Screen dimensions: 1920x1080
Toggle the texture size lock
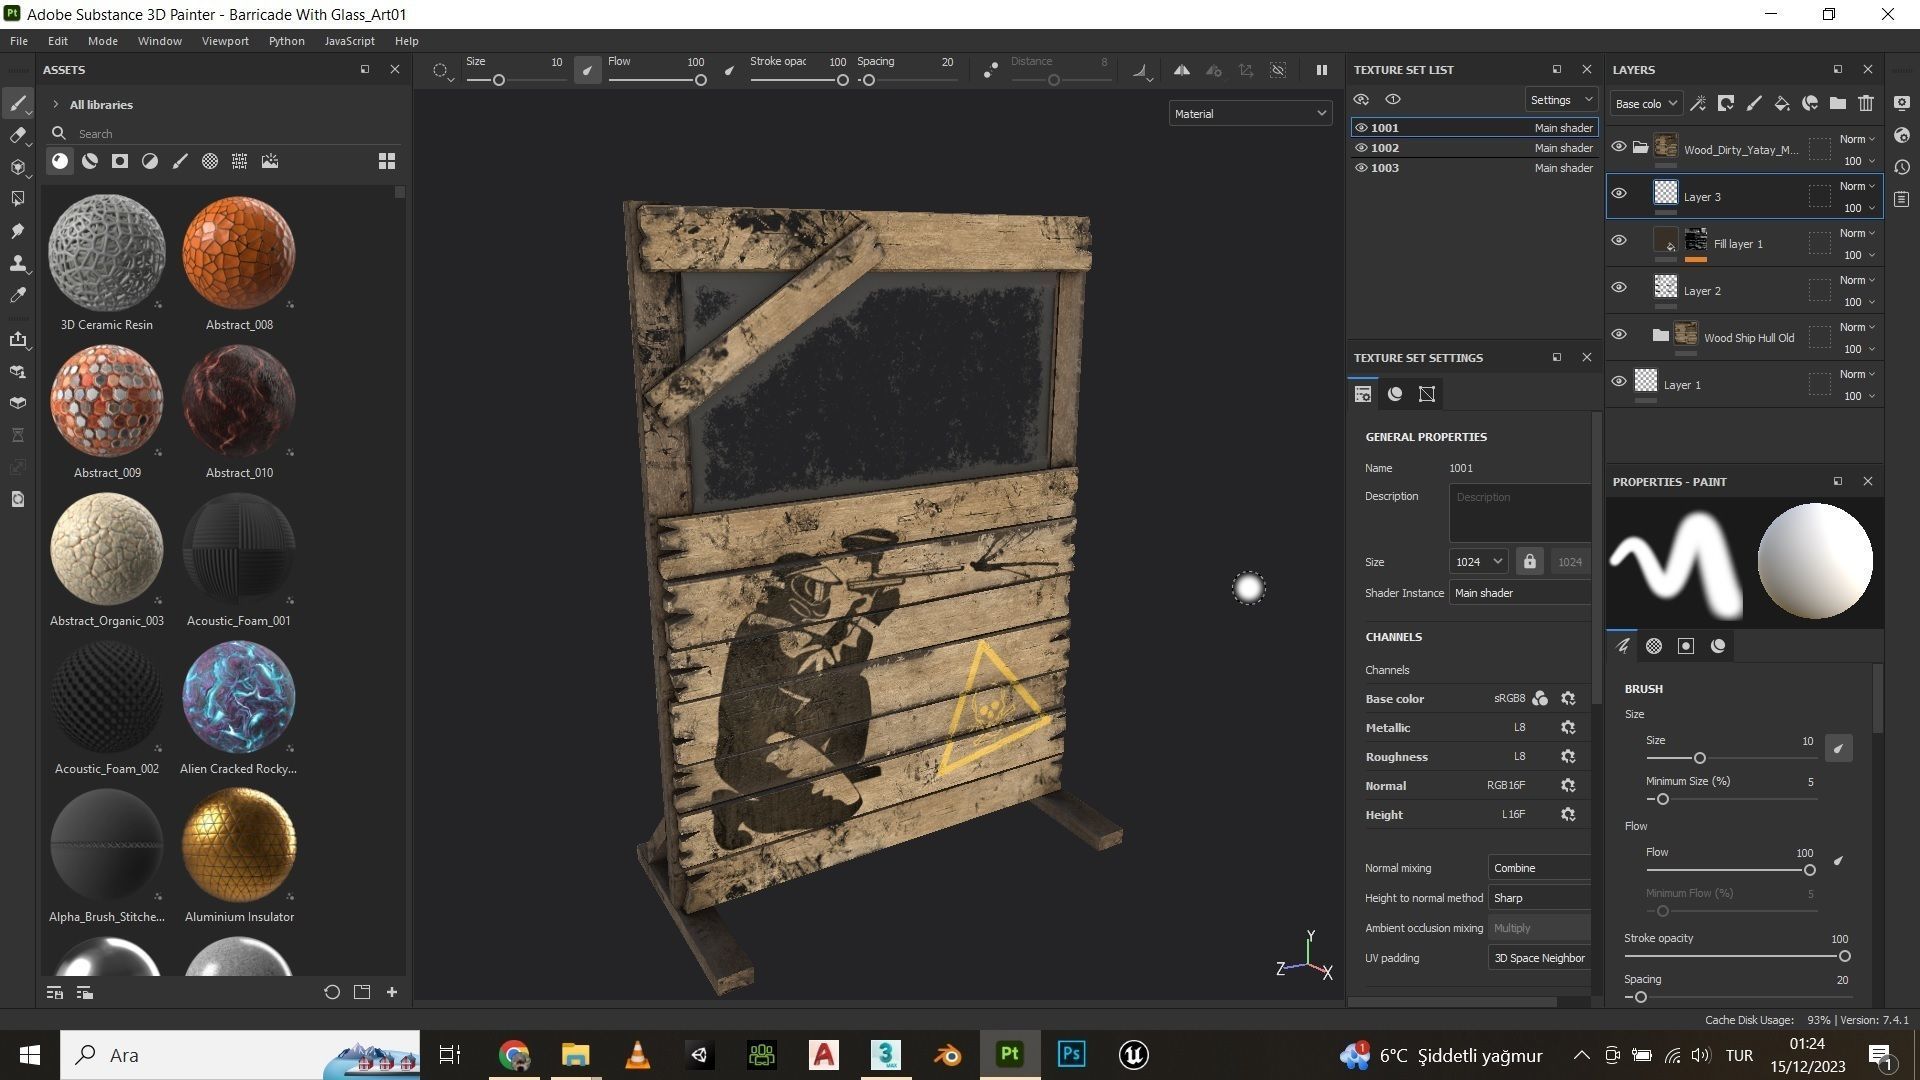1529,562
